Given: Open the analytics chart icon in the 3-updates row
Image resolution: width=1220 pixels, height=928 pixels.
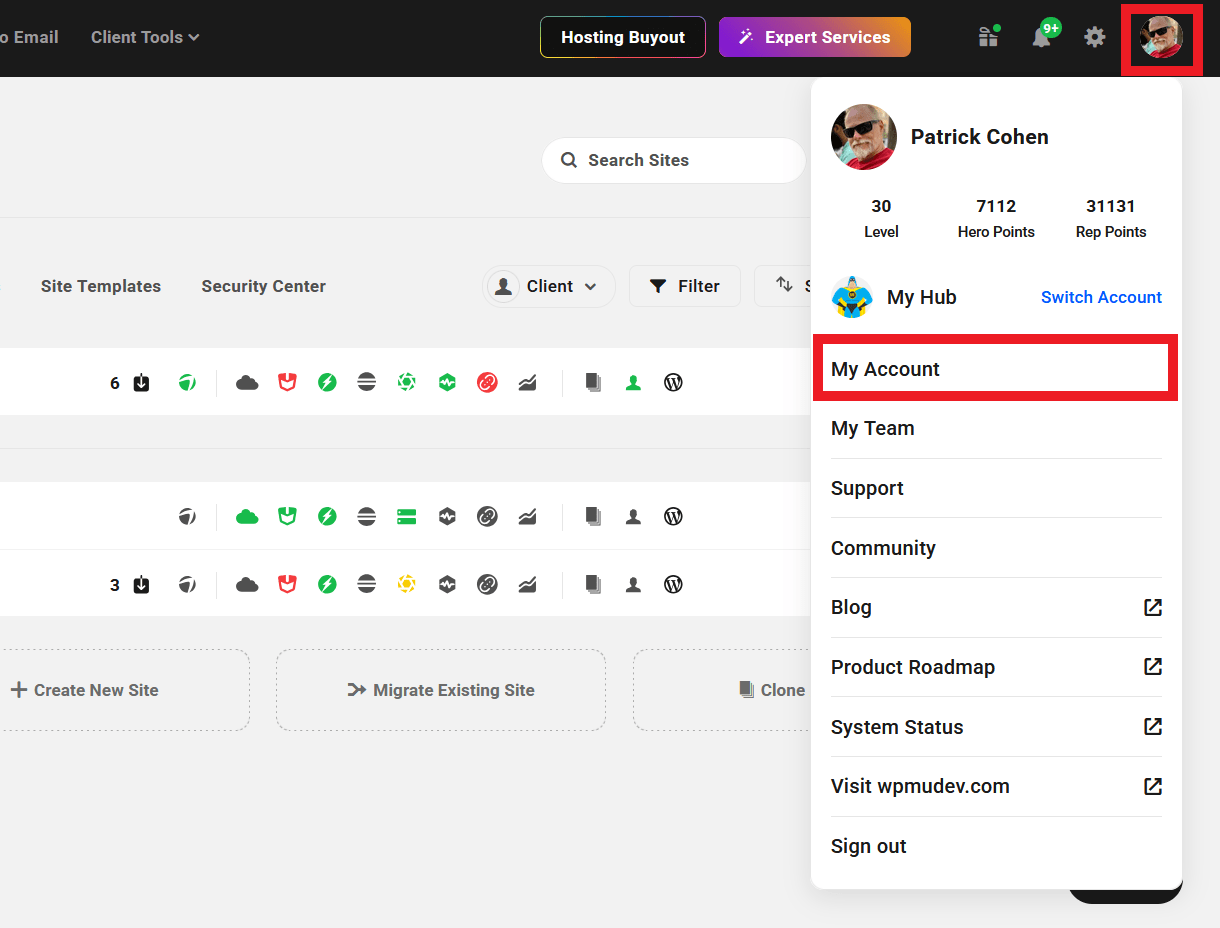Looking at the screenshot, I should click(x=527, y=584).
